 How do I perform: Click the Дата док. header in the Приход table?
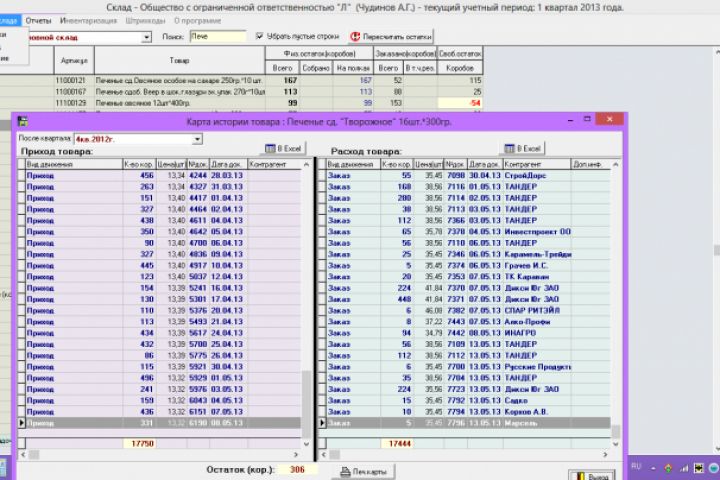pos(228,164)
